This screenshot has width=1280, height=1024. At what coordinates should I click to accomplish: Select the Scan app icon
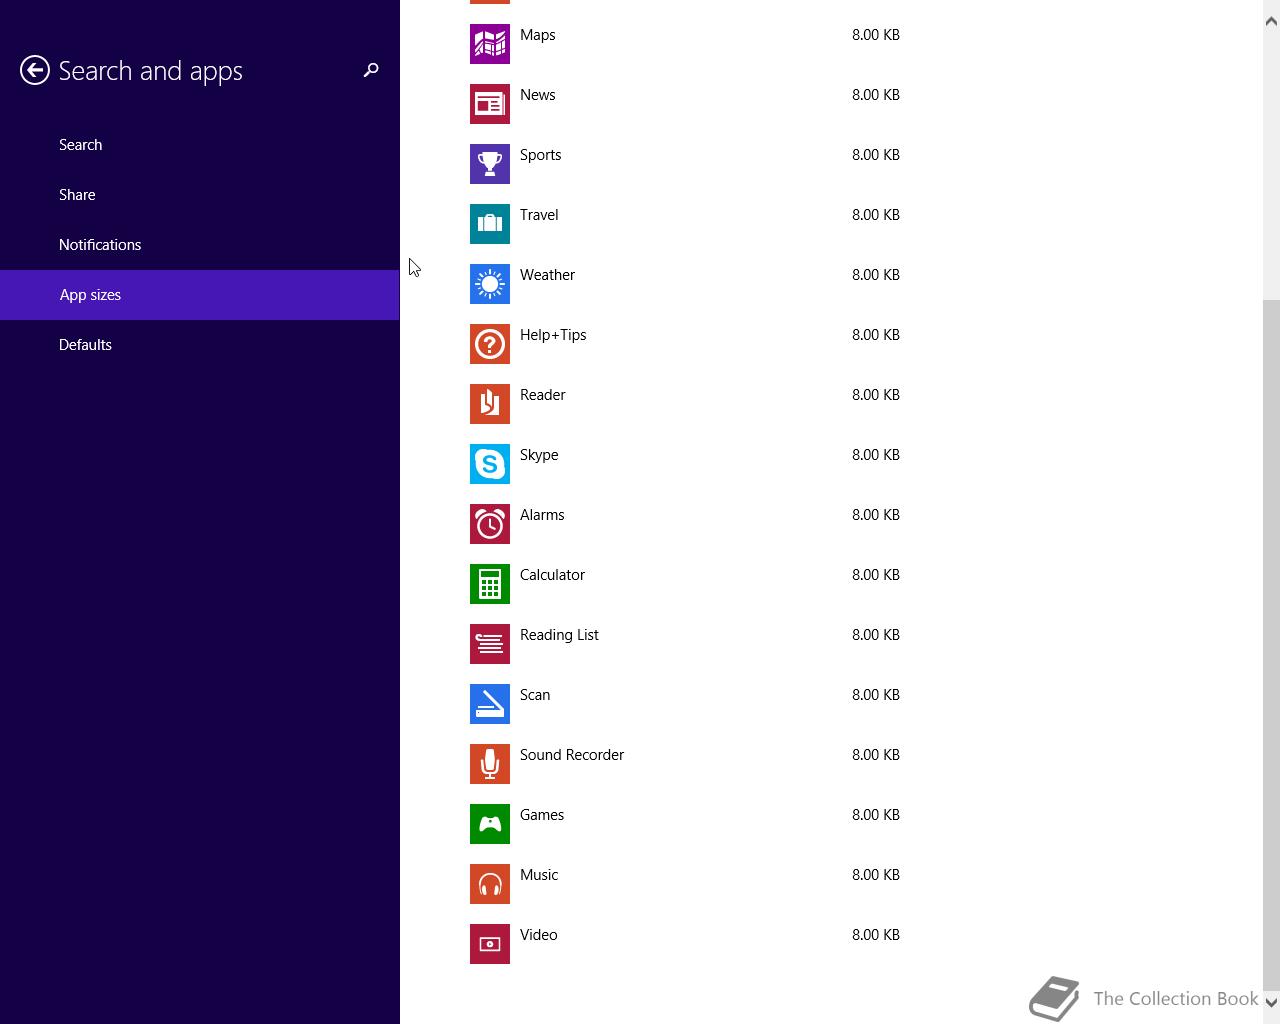point(490,704)
